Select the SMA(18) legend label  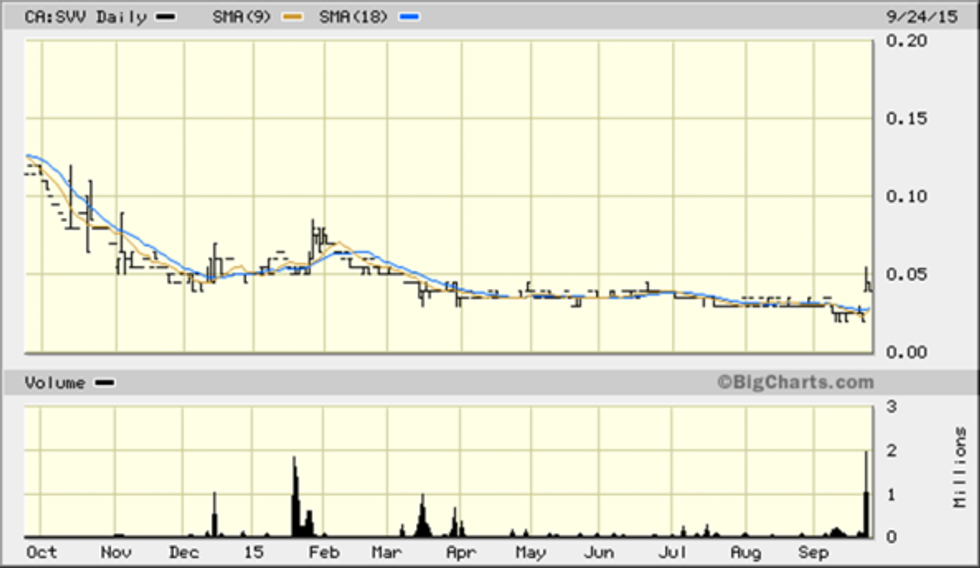[x=354, y=17]
